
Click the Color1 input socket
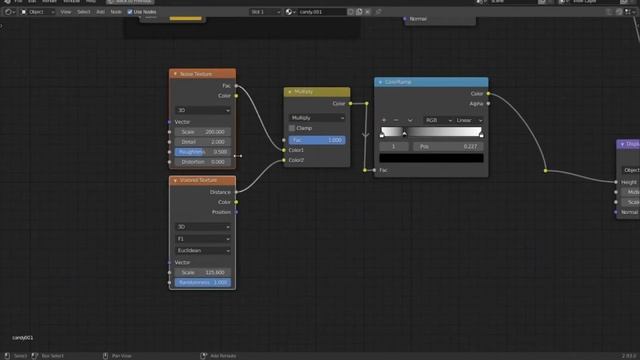pyautogui.click(x=284, y=150)
